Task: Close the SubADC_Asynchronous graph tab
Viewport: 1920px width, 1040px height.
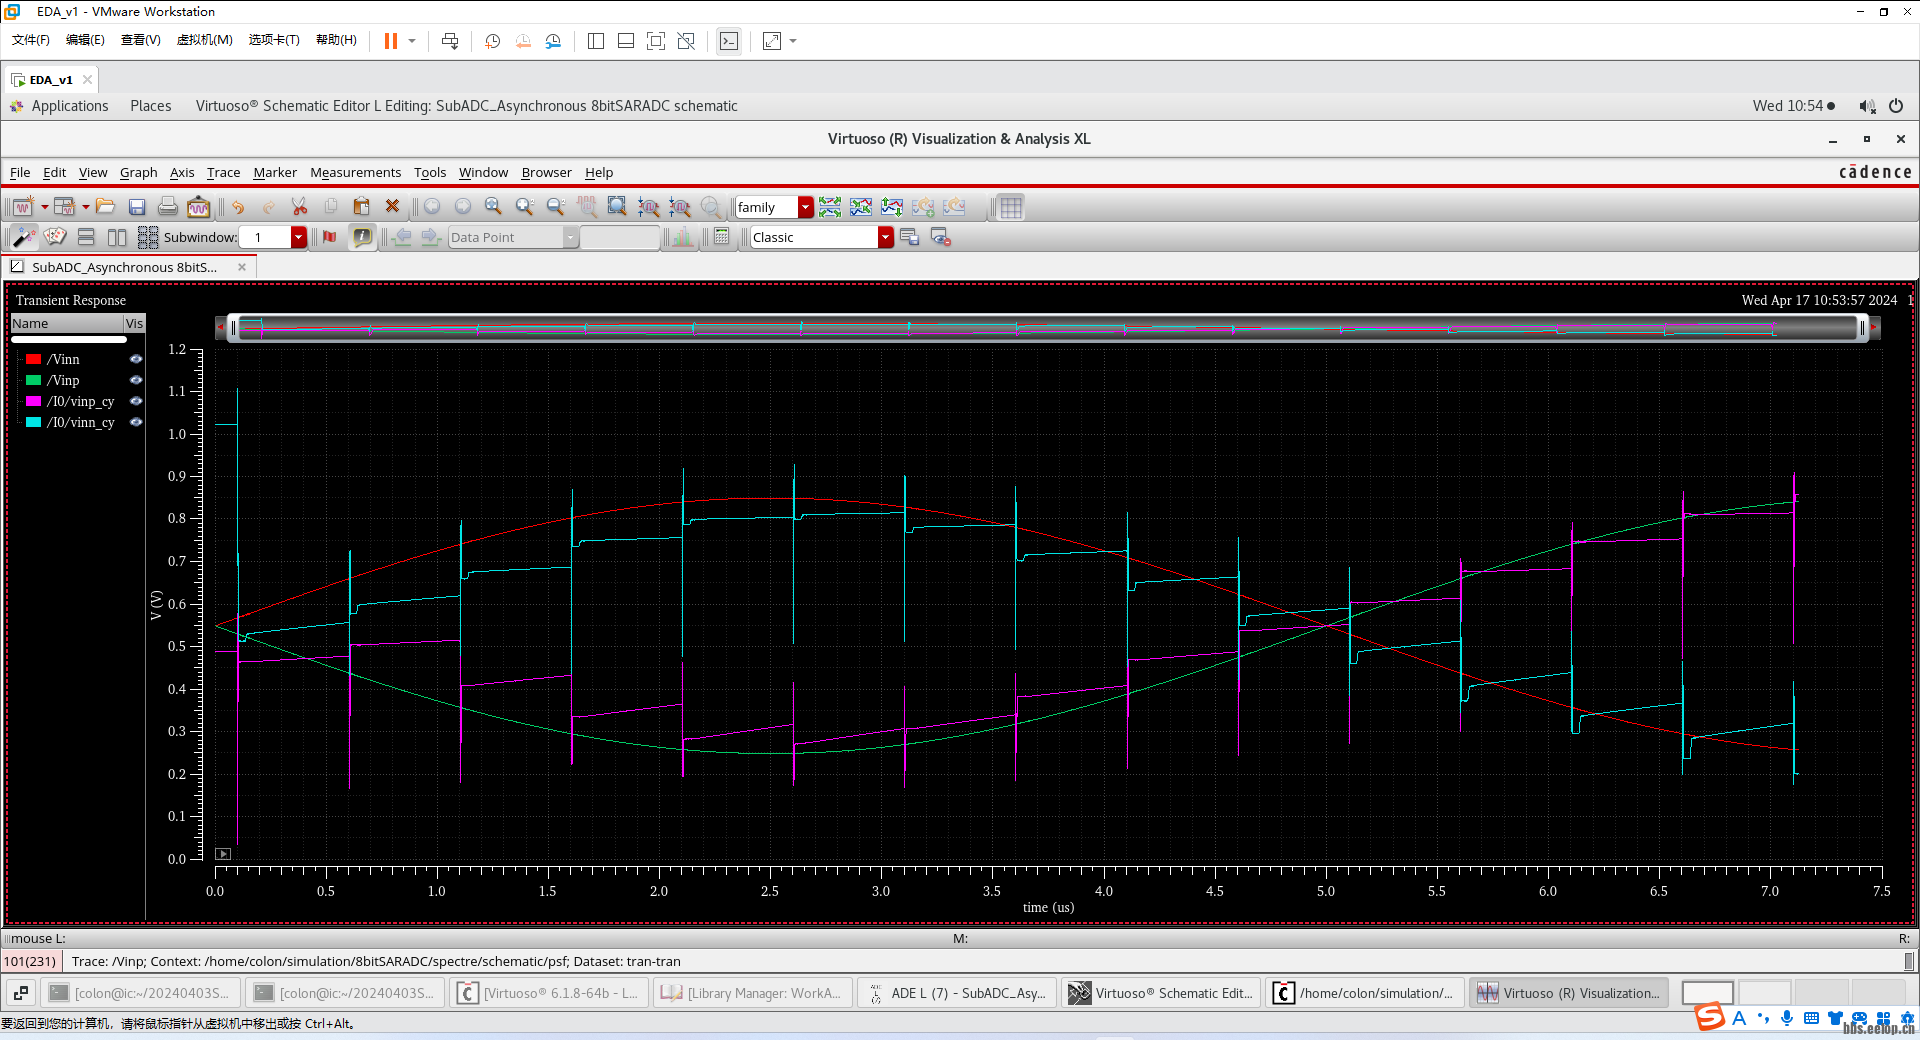Action: pyautogui.click(x=242, y=267)
